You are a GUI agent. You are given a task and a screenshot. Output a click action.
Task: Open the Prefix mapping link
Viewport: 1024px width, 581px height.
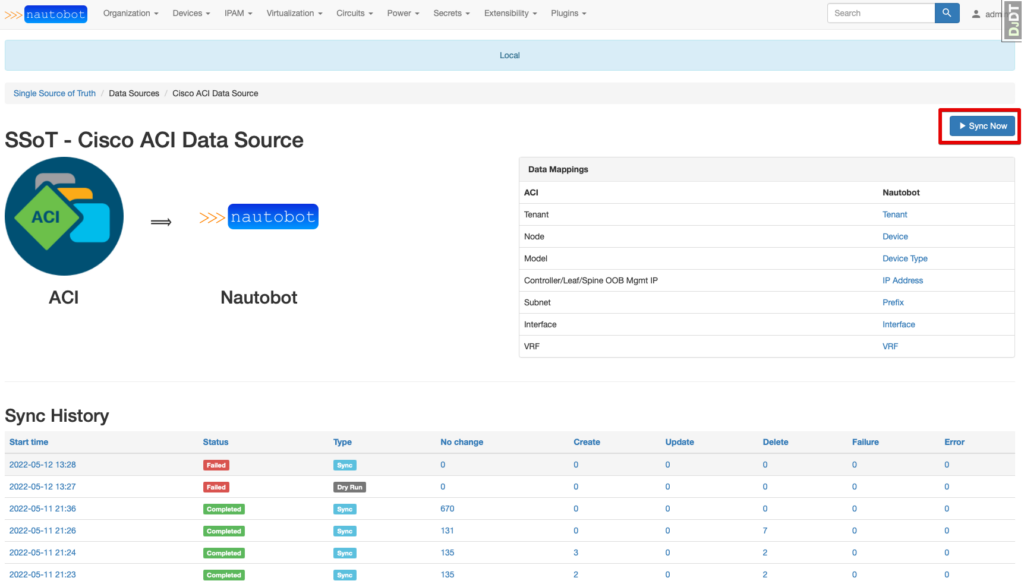click(x=893, y=303)
